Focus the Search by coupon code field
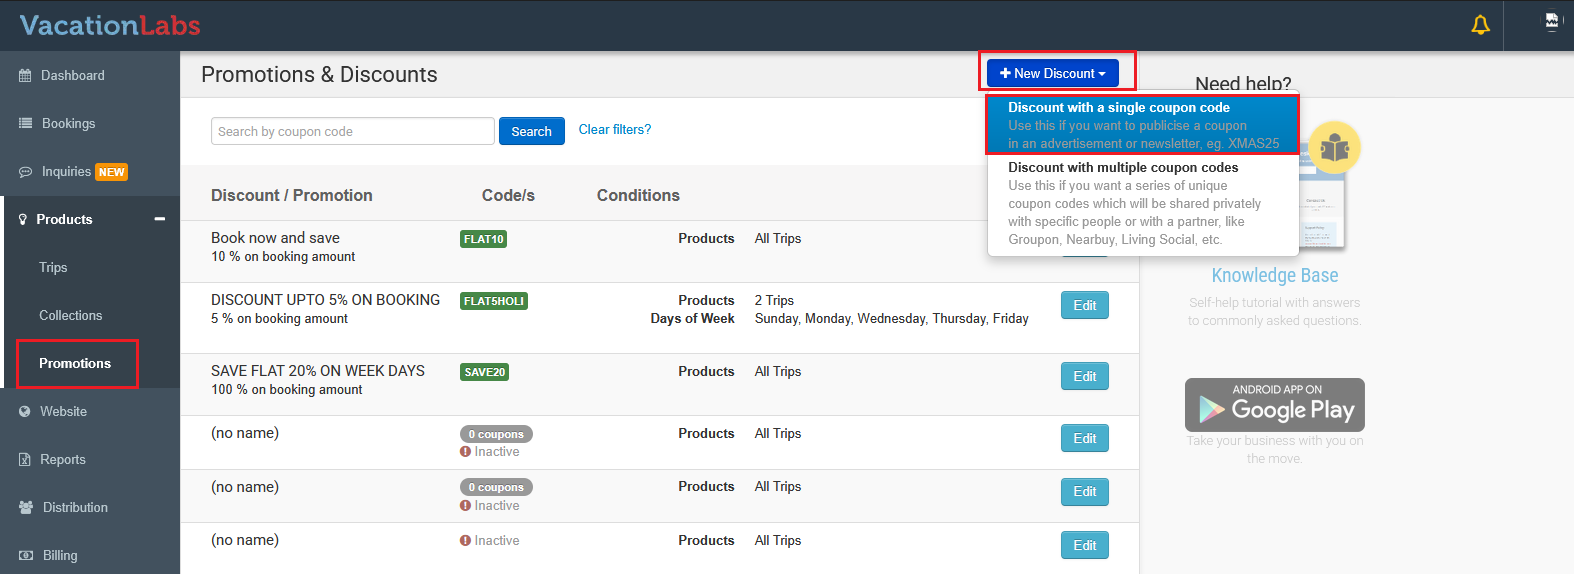This screenshot has width=1574, height=574. pyautogui.click(x=352, y=132)
